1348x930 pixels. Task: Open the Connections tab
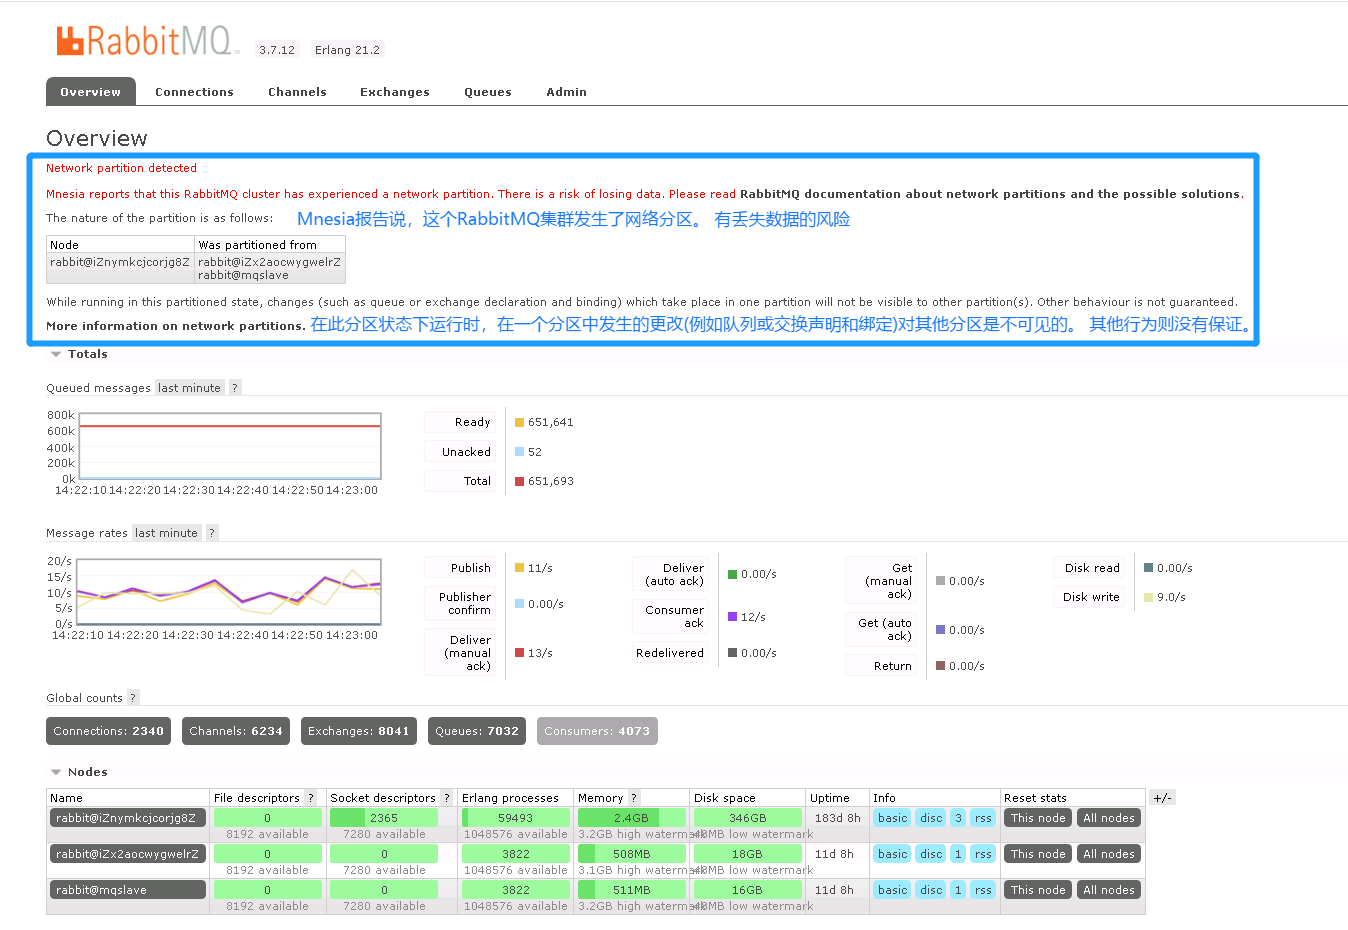[194, 92]
